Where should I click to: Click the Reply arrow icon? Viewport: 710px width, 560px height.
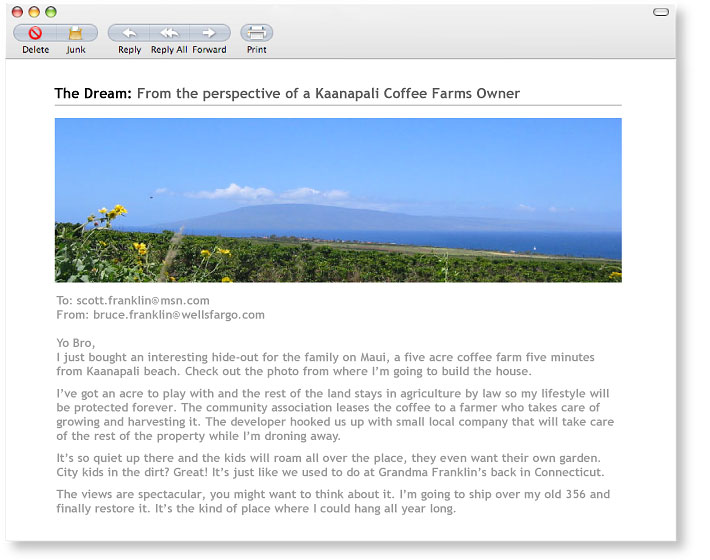click(x=129, y=33)
